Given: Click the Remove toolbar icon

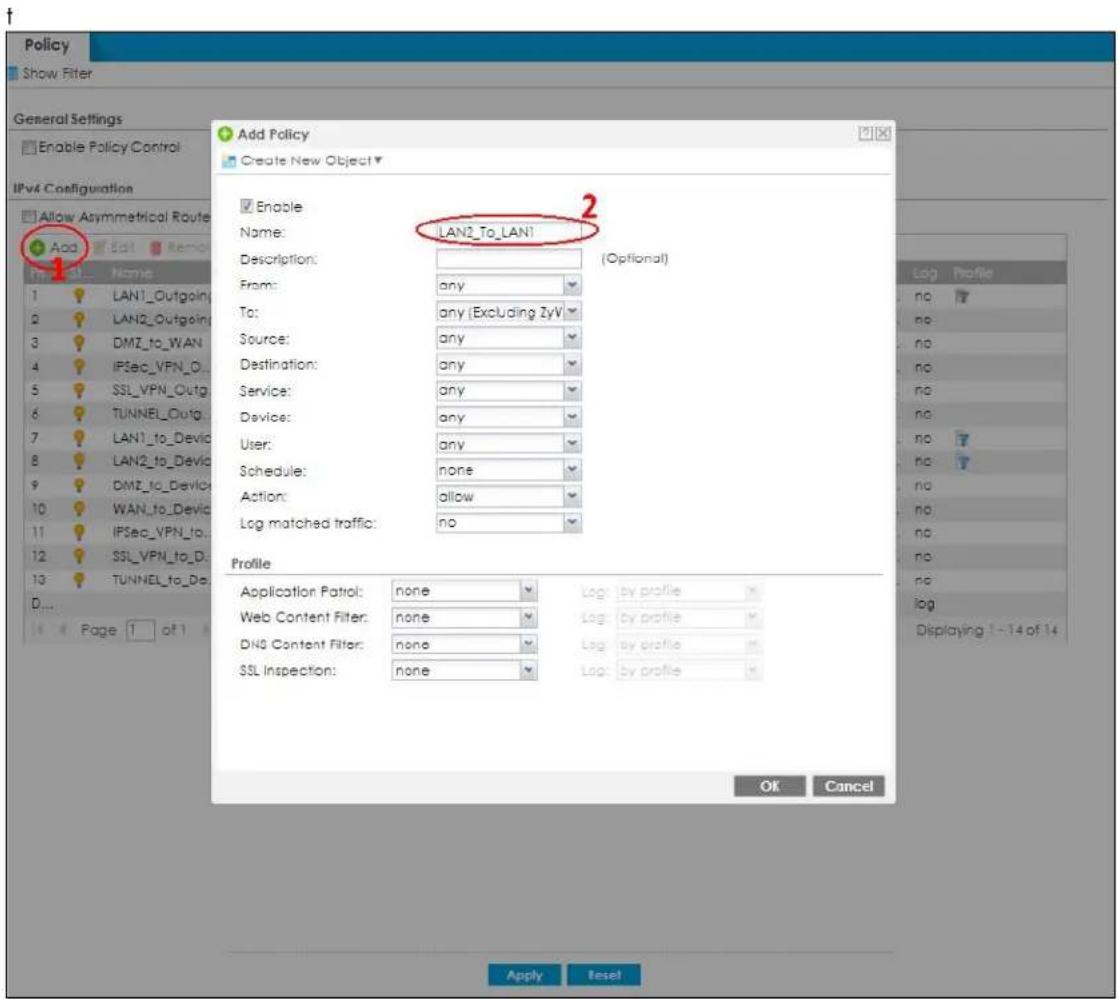Looking at the screenshot, I should point(155,247).
